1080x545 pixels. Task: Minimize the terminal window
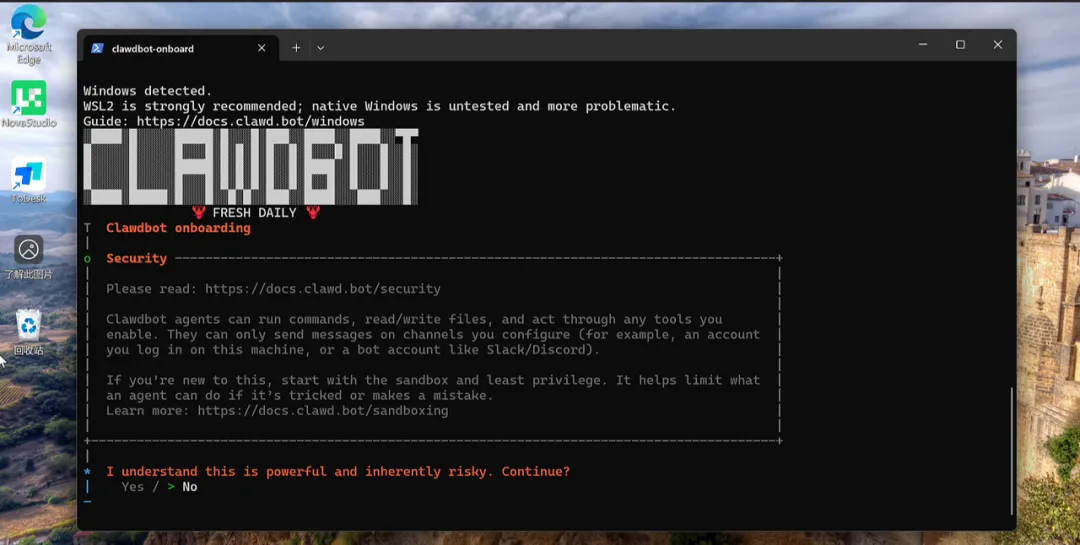(x=922, y=45)
